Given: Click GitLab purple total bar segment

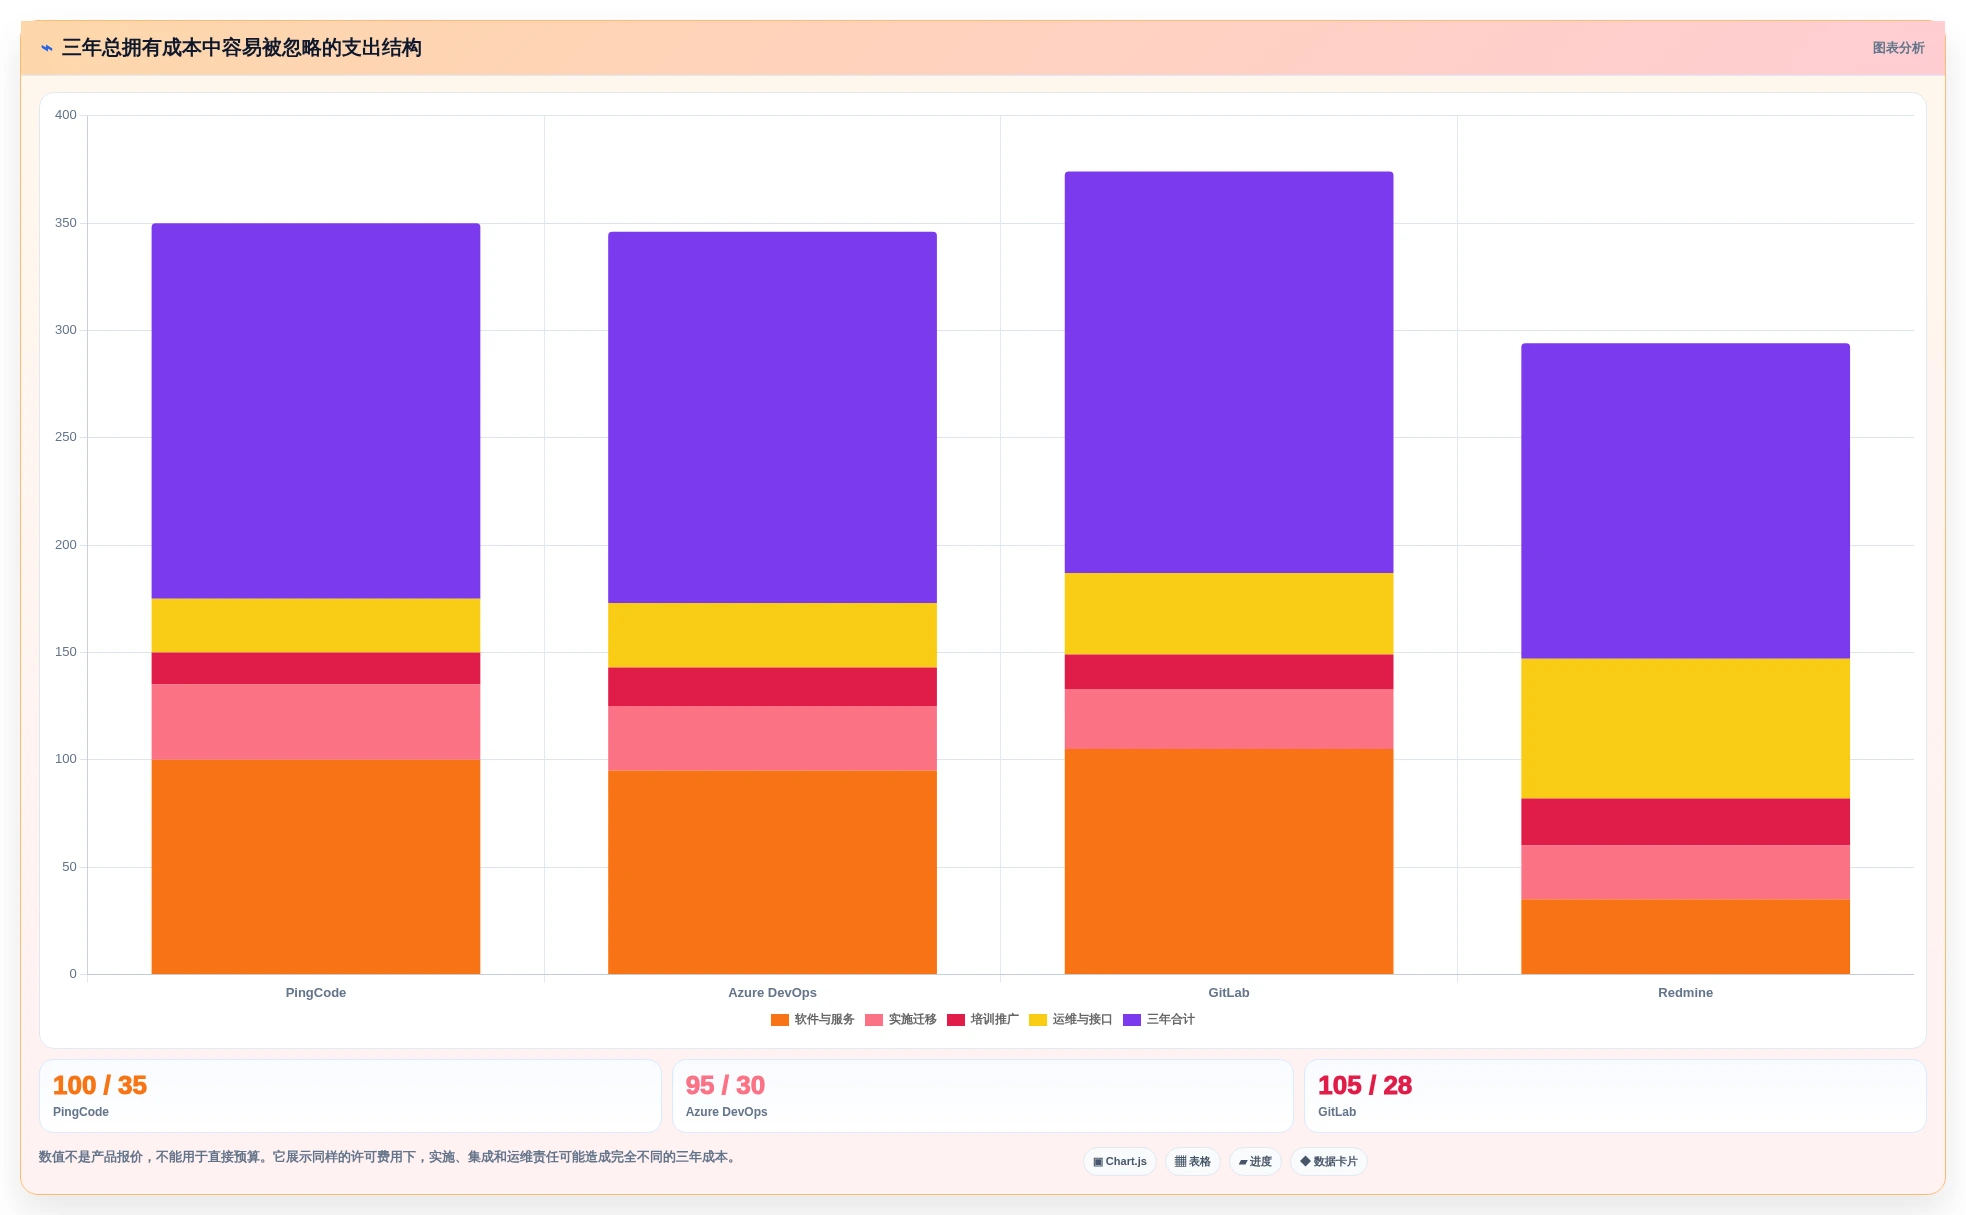Looking at the screenshot, I should [1229, 372].
